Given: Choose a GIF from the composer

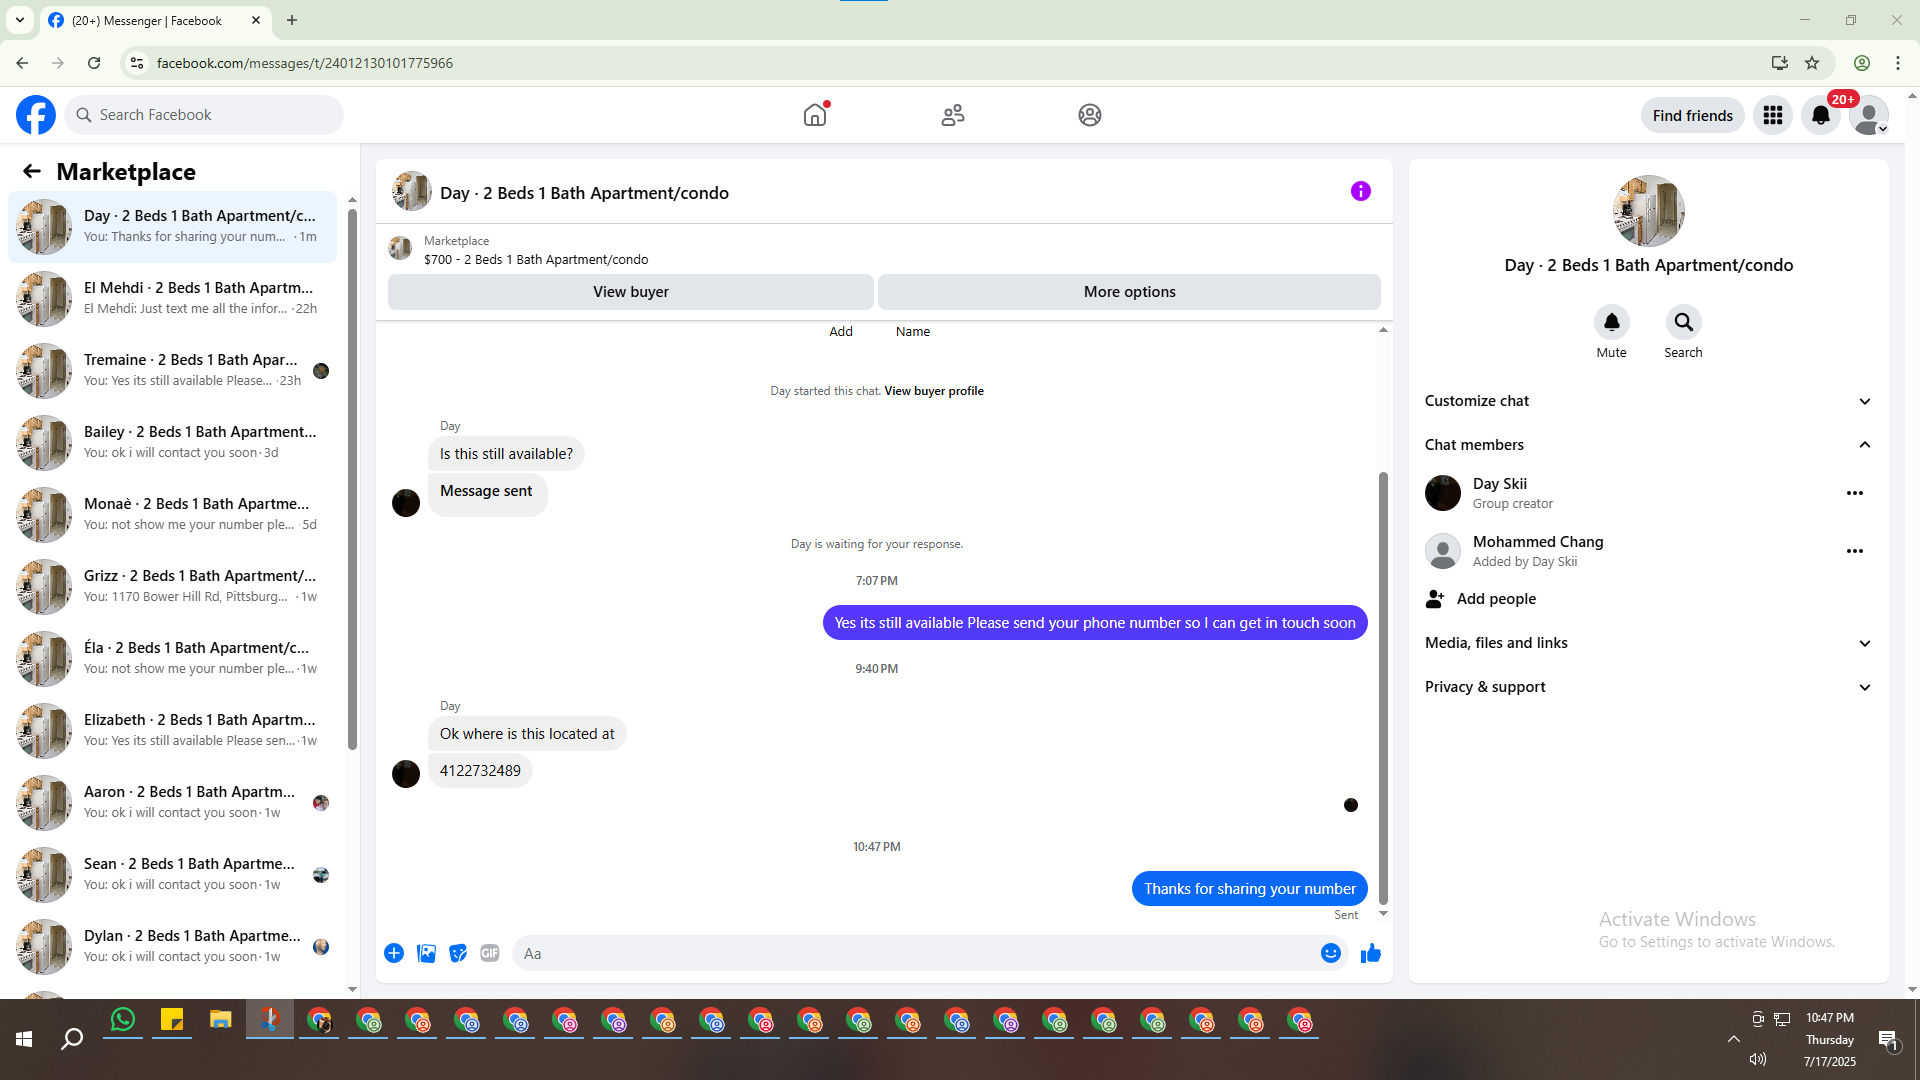Looking at the screenshot, I should 490,953.
